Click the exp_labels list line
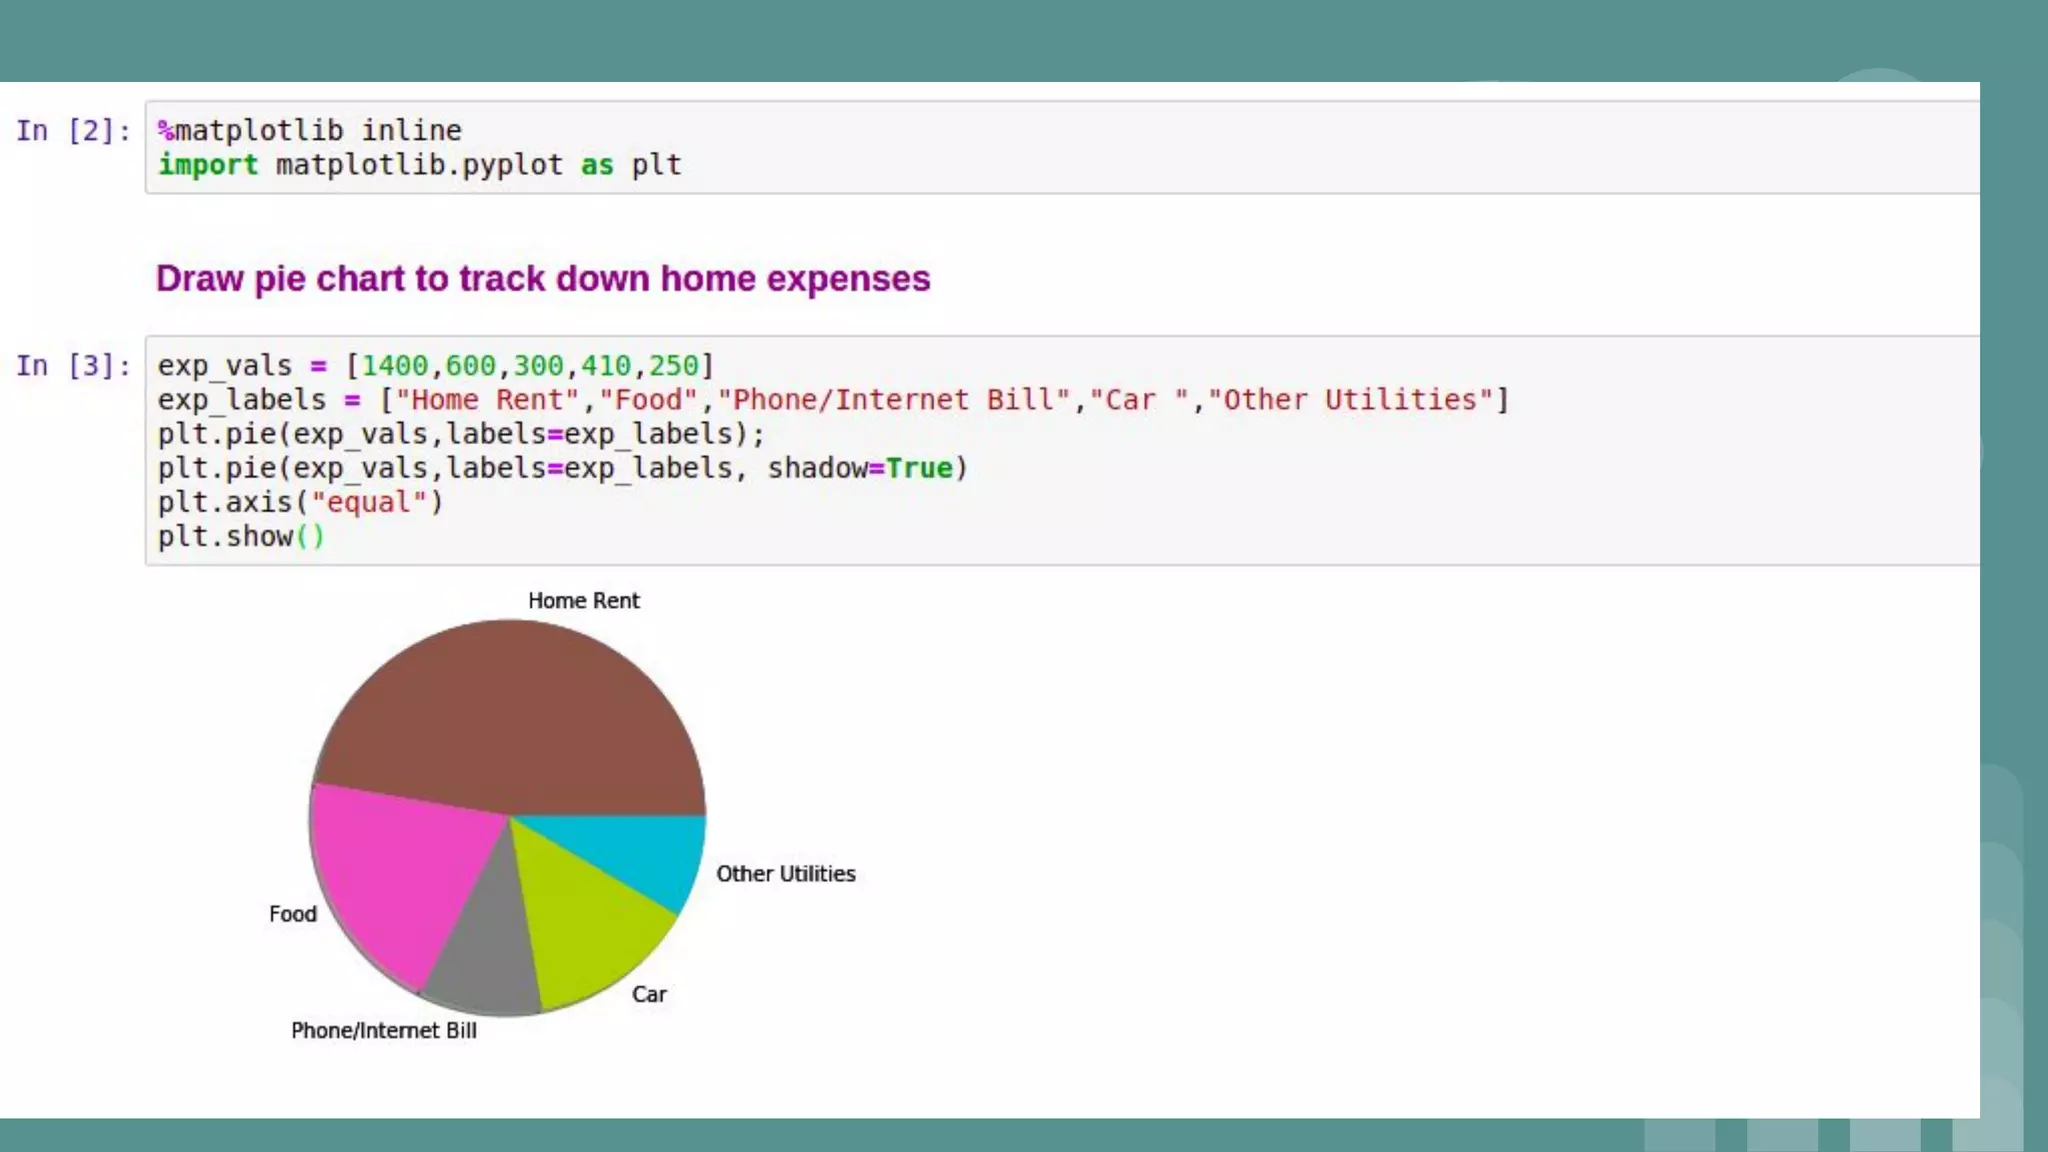The width and height of the screenshot is (2048, 1152). 832,400
